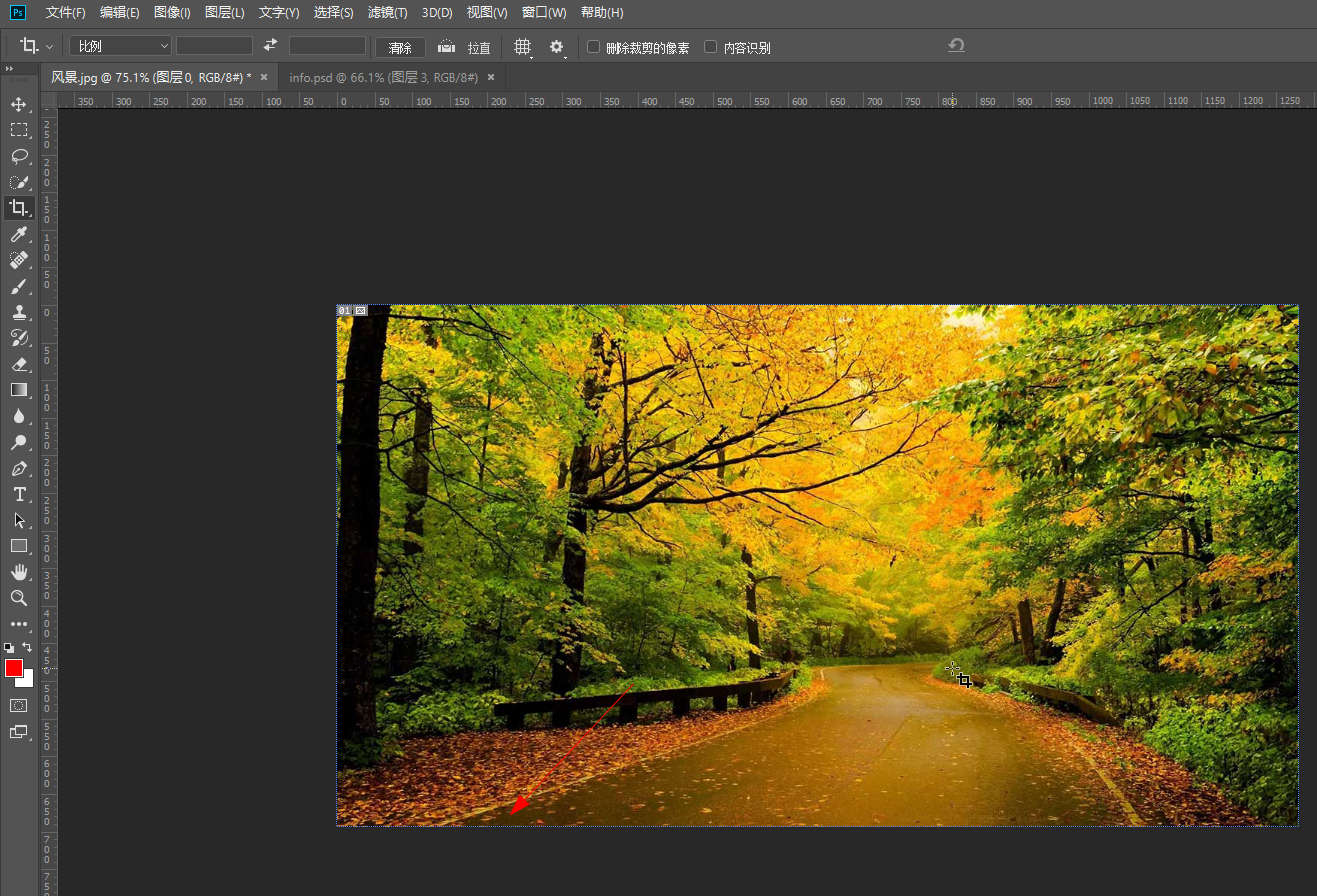This screenshot has width=1317, height=896.
Task: Click the 清除 button
Action: coord(400,47)
